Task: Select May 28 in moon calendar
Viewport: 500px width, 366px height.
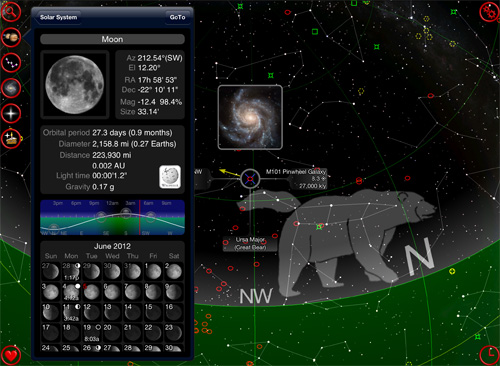Action: (x=71, y=271)
